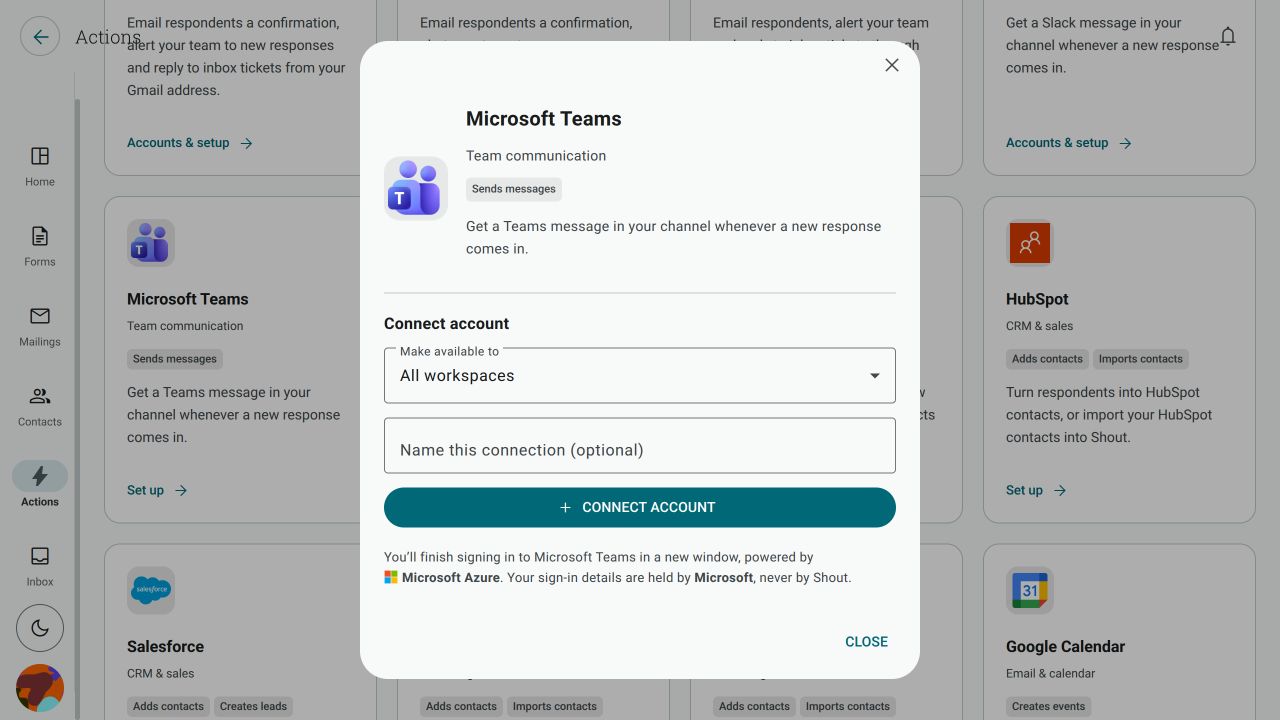Click Microsoft Teams card icon in background
This screenshot has width=1280, height=720.
pos(151,243)
